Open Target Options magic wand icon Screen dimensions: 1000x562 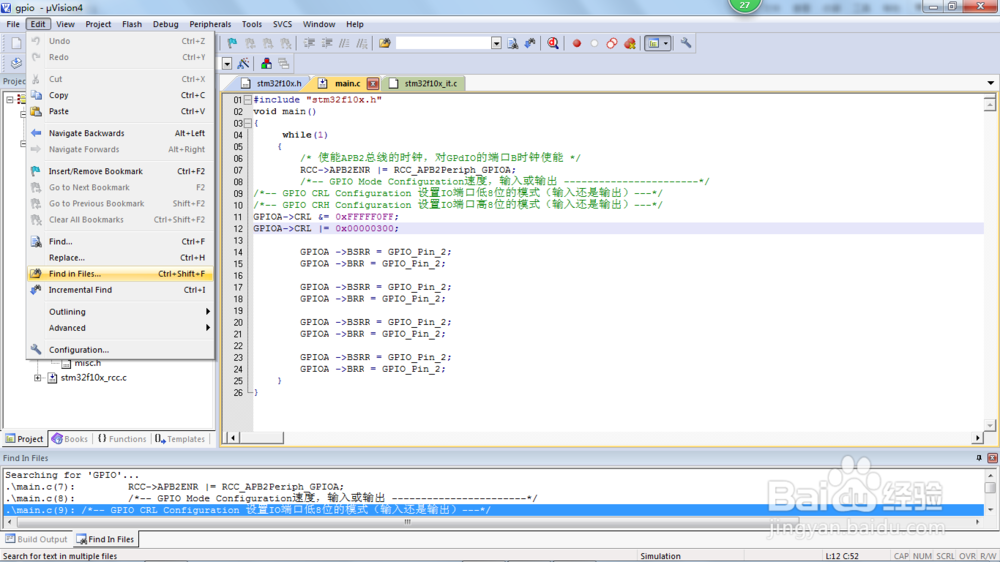click(x=243, y=64)
